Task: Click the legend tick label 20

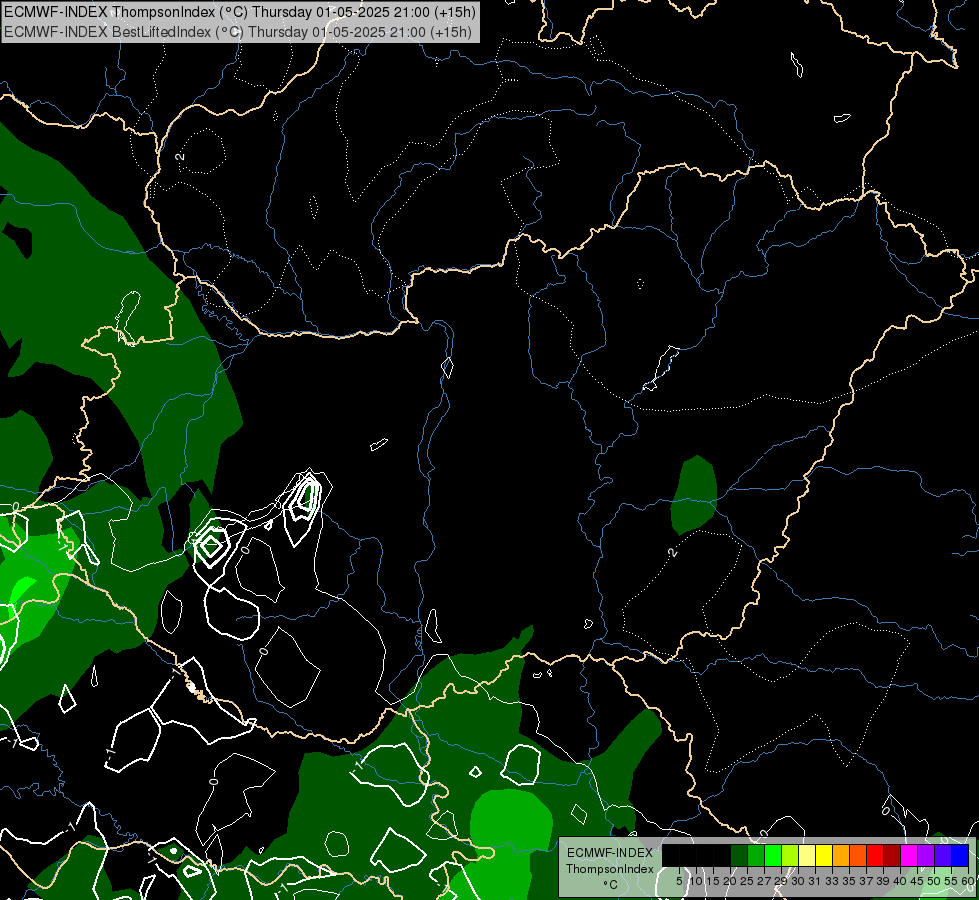Action: click(730, 881)
